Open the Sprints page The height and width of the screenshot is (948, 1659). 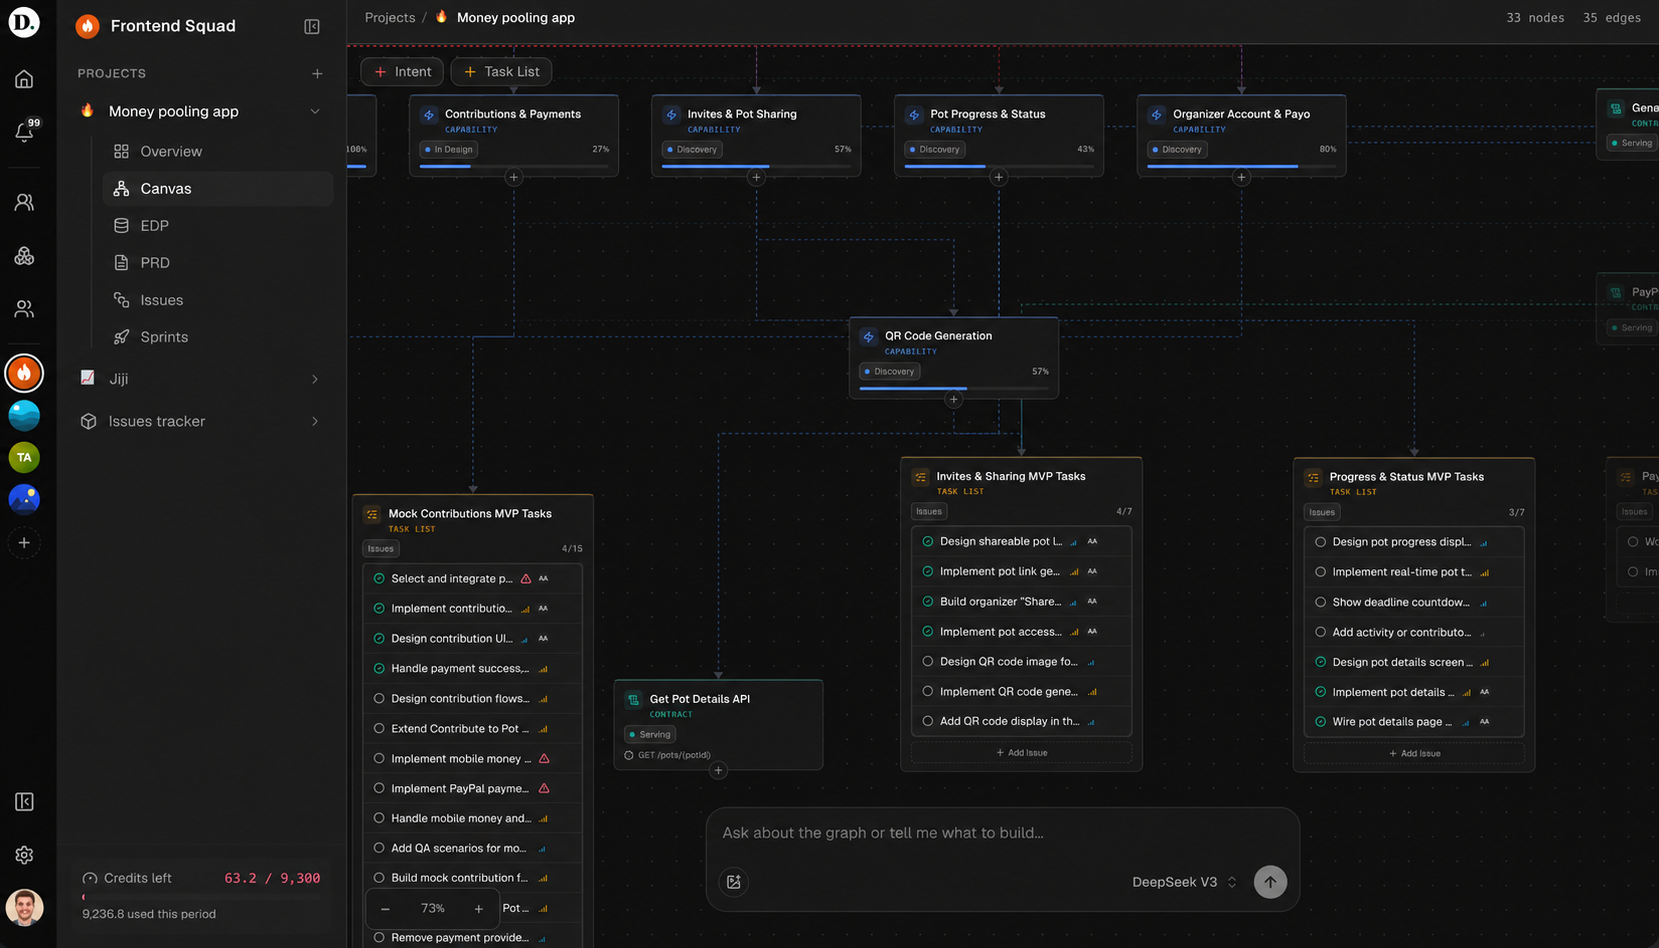218,337
